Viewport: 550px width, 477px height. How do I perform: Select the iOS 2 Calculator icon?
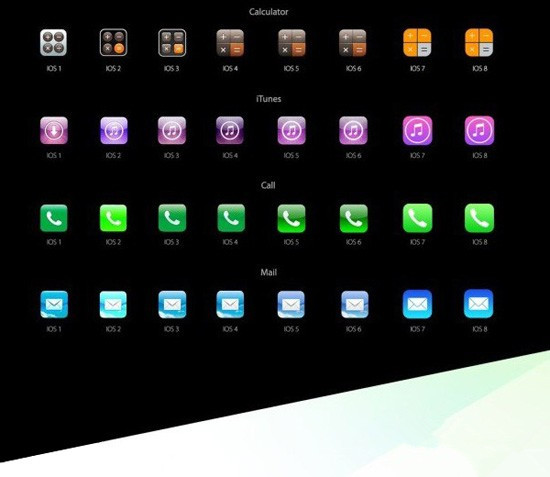113,43
